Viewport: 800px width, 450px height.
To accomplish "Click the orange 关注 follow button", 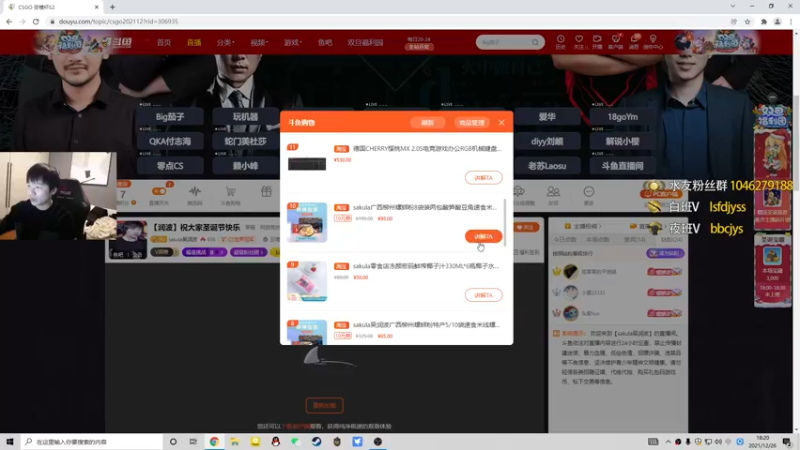I will pos(526,228).
